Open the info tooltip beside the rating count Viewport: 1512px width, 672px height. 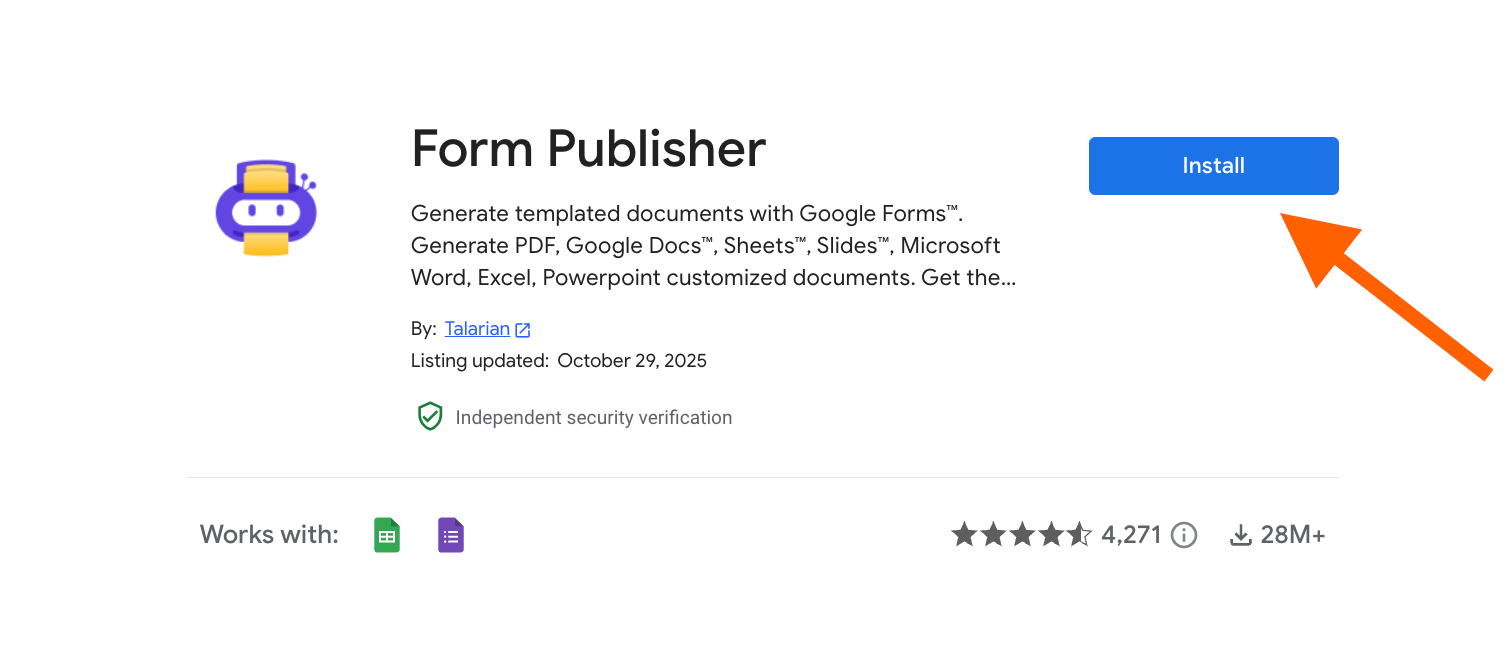click(x=1183, y=534)
